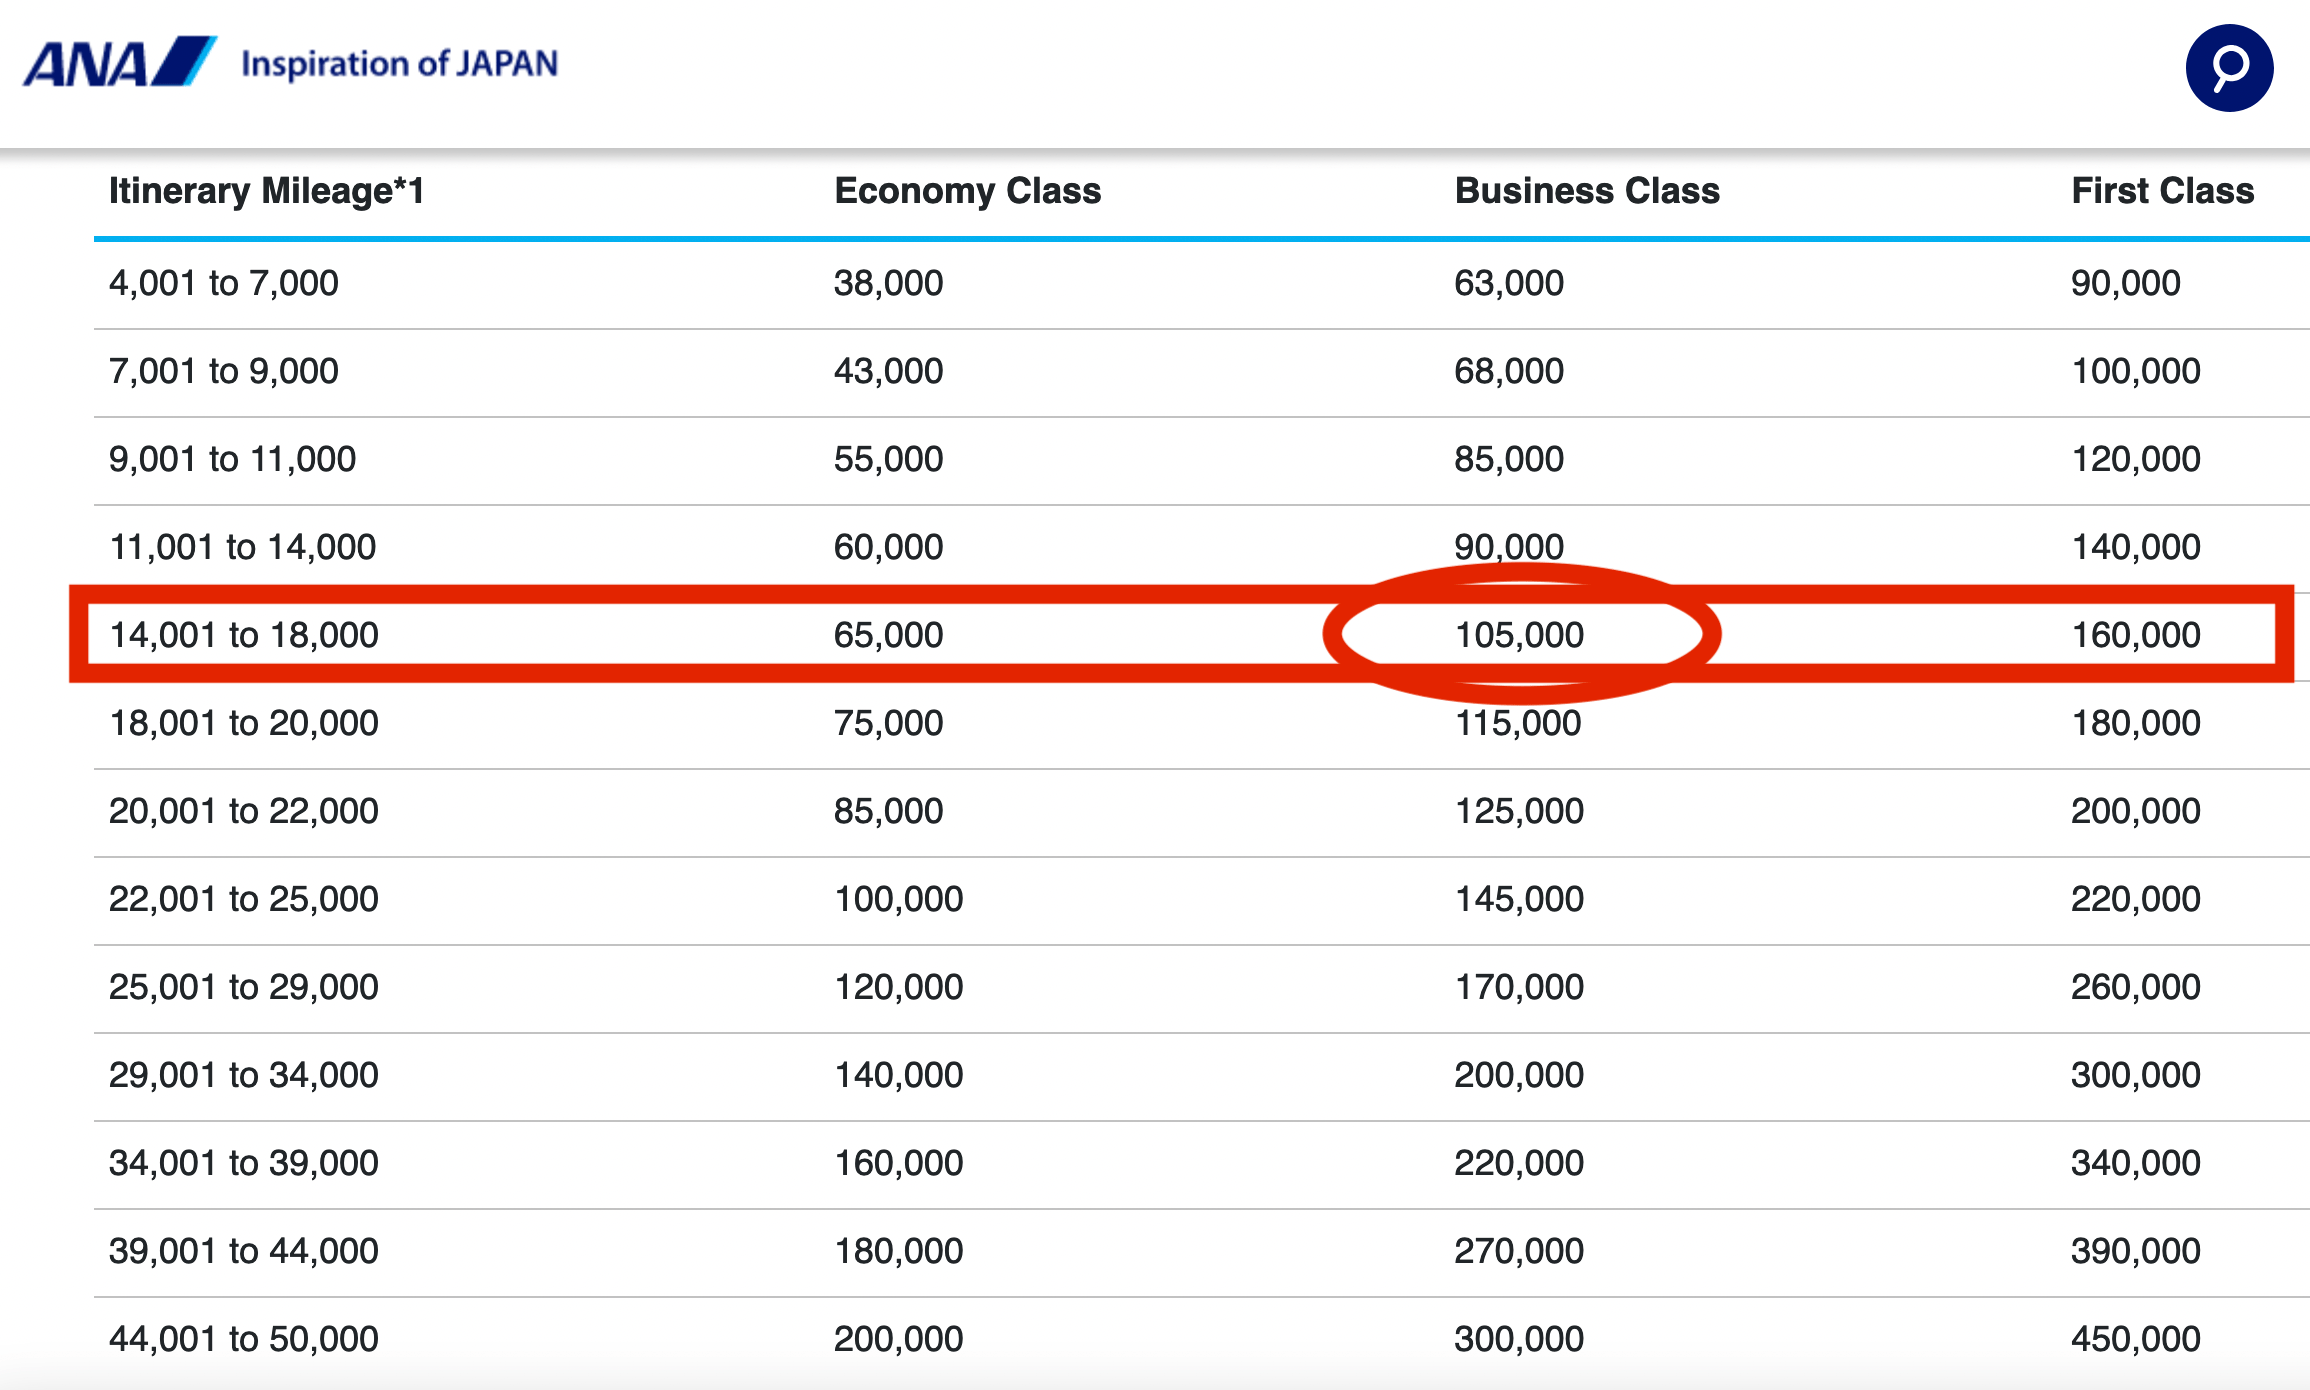Select Economy 60,000 in row 11,001 to 14,000
Screen dimensions: 2310x1390
[x=889, y=547]
